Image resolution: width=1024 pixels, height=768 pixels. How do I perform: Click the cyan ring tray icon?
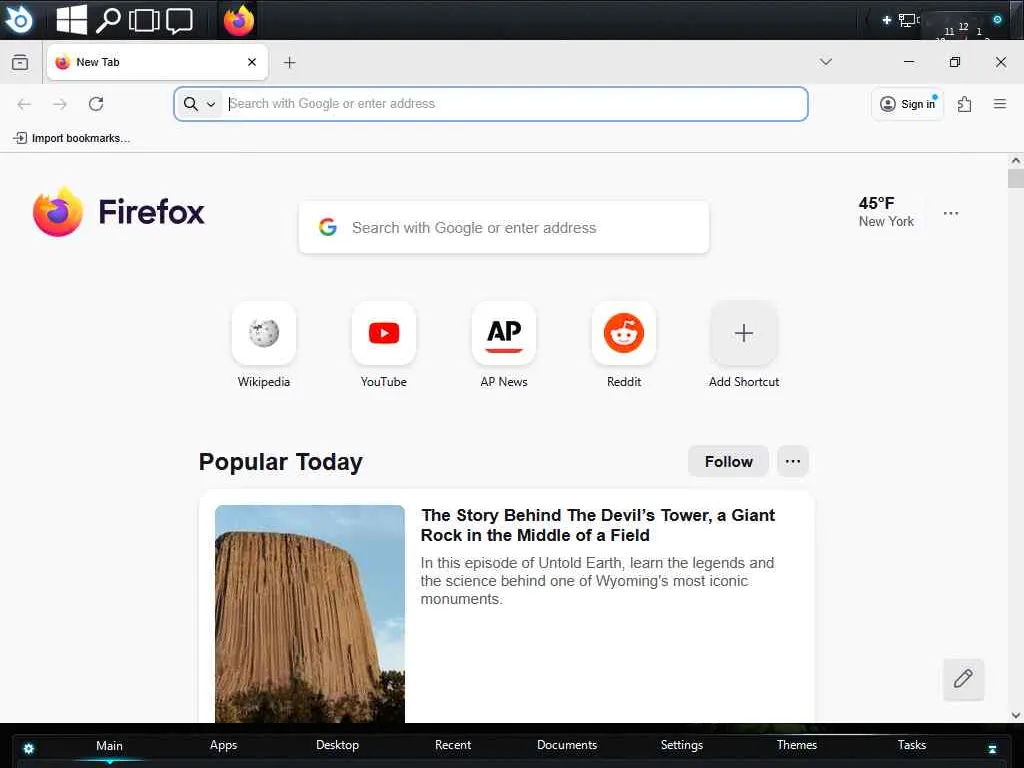[997, 20]
